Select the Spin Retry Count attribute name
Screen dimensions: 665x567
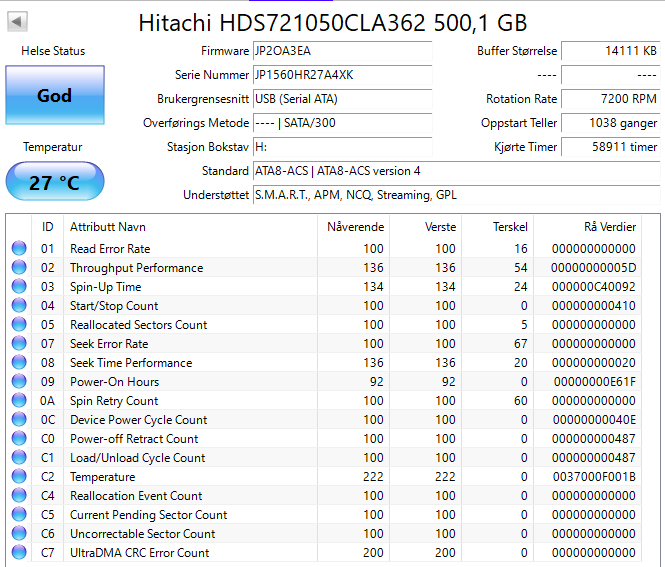[x=114, y=401]
